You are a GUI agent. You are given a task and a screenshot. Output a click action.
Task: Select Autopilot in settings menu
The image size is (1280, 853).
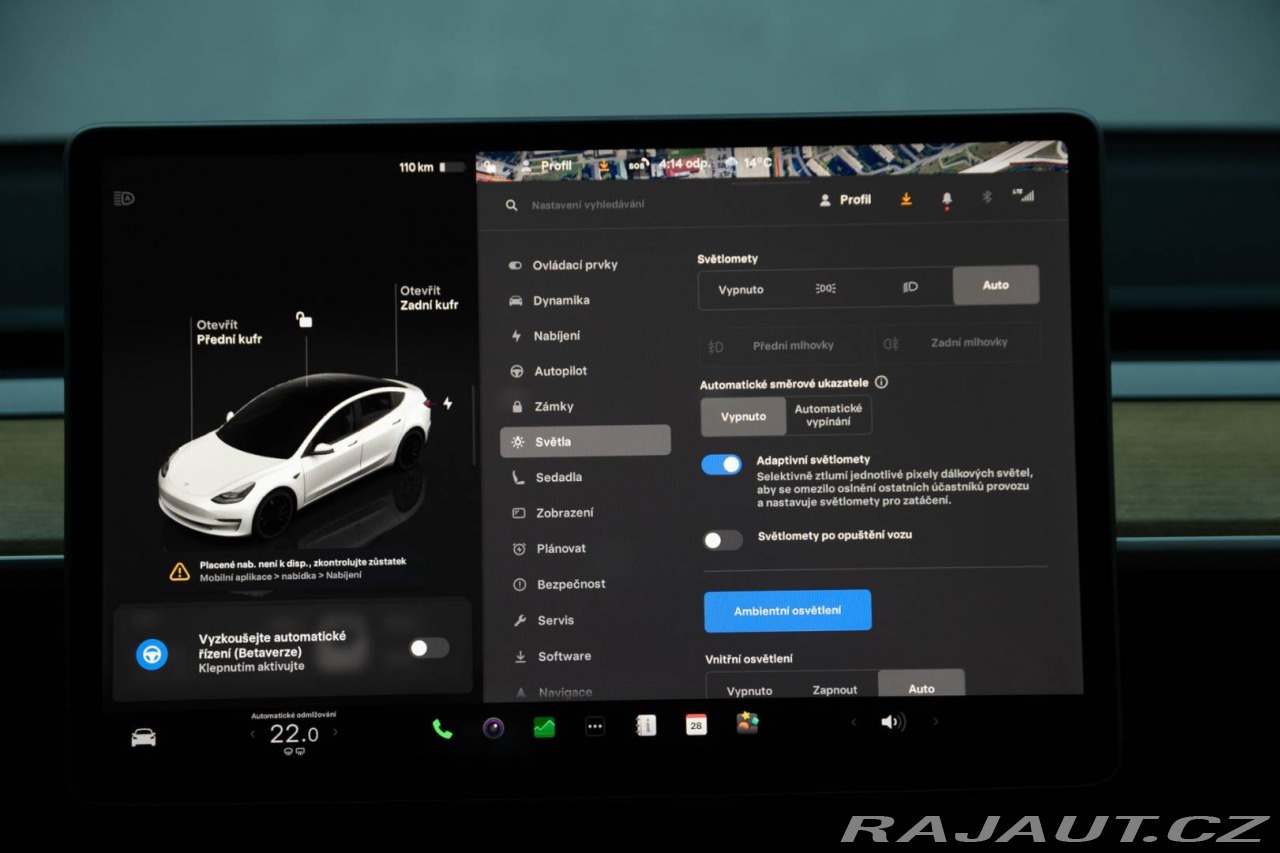(x=559, y=371)
